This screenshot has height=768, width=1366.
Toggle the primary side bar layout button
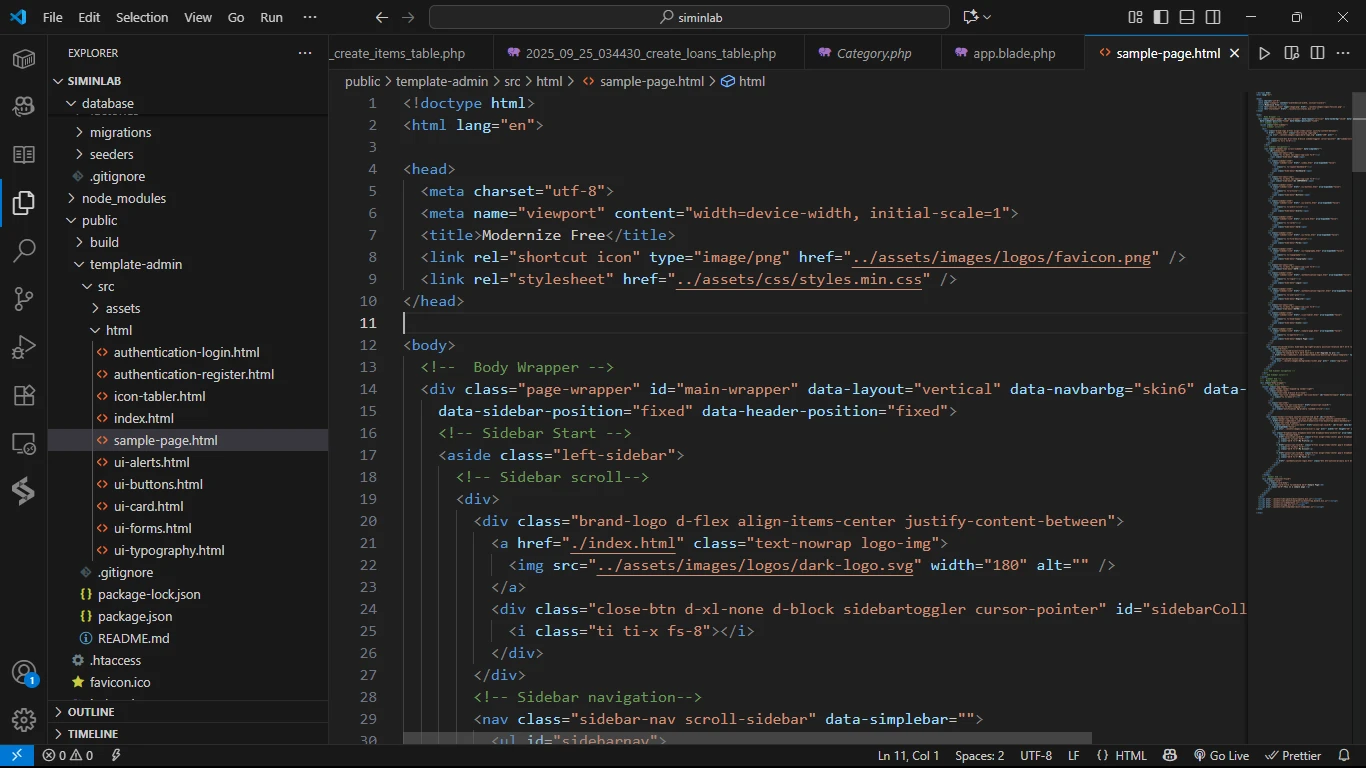1161,17
